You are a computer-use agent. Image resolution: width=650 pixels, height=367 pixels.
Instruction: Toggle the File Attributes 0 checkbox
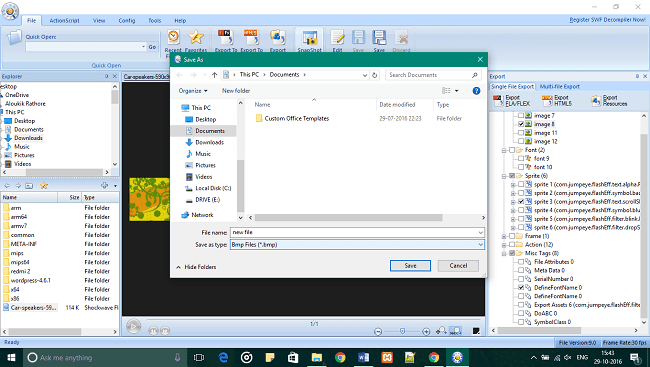(x=521, y=262)
